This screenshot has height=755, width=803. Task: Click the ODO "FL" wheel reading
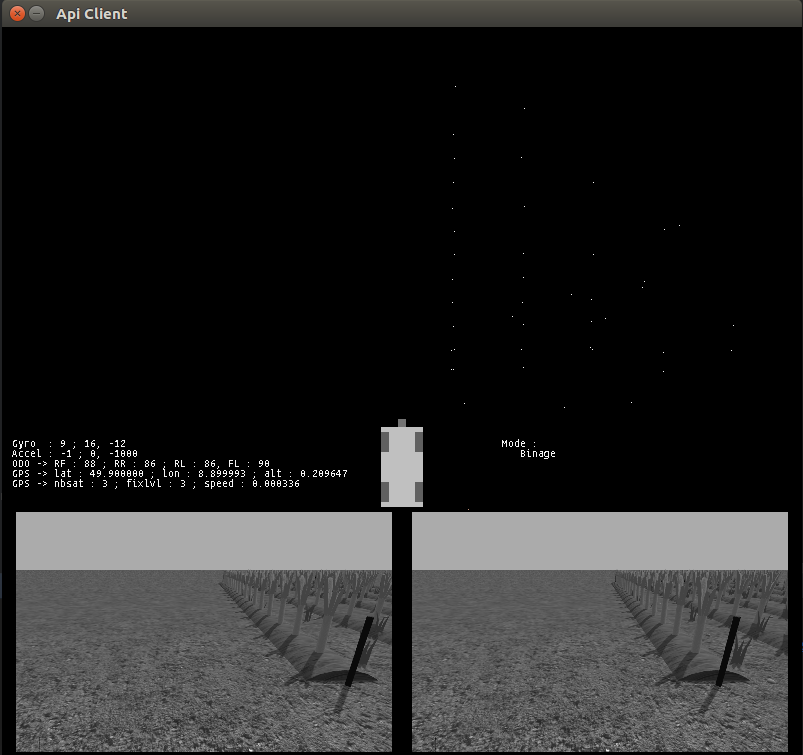[249, 464]
